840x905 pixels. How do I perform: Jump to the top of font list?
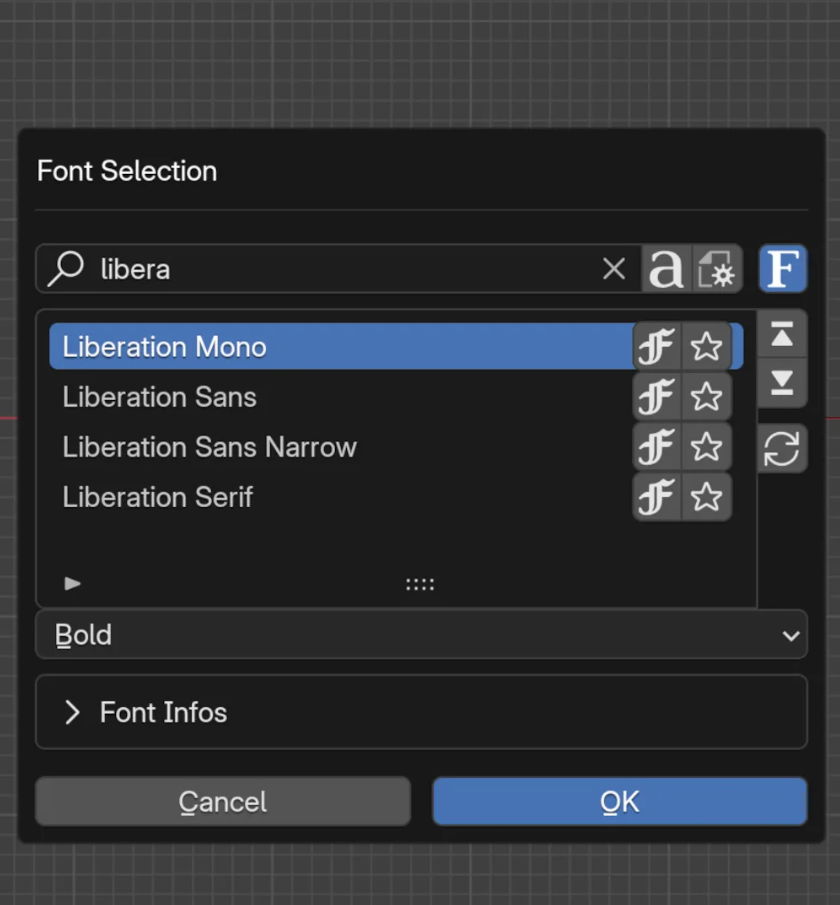(782, 334)
